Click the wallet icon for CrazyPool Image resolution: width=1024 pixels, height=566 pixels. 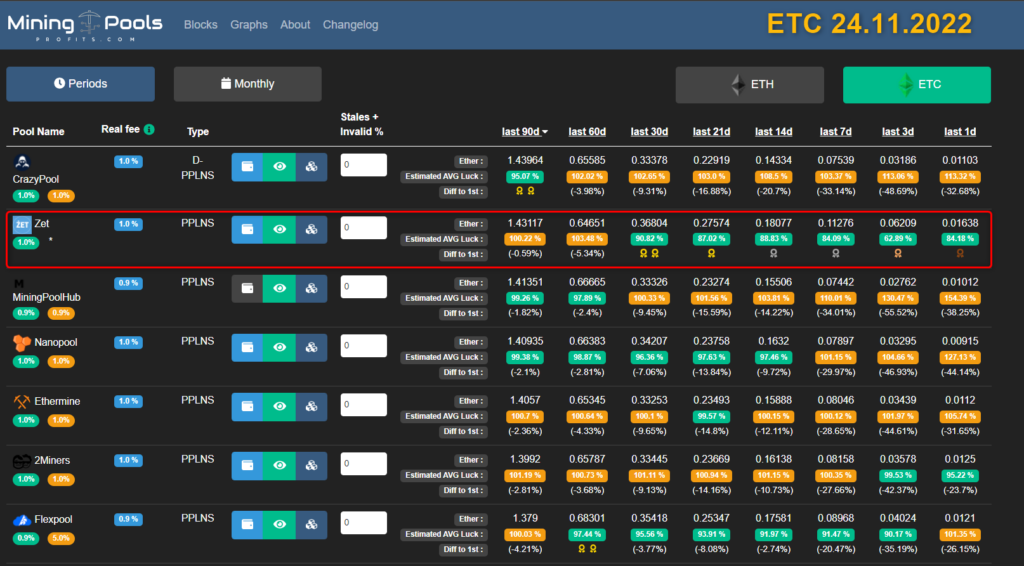pos(247,168)
